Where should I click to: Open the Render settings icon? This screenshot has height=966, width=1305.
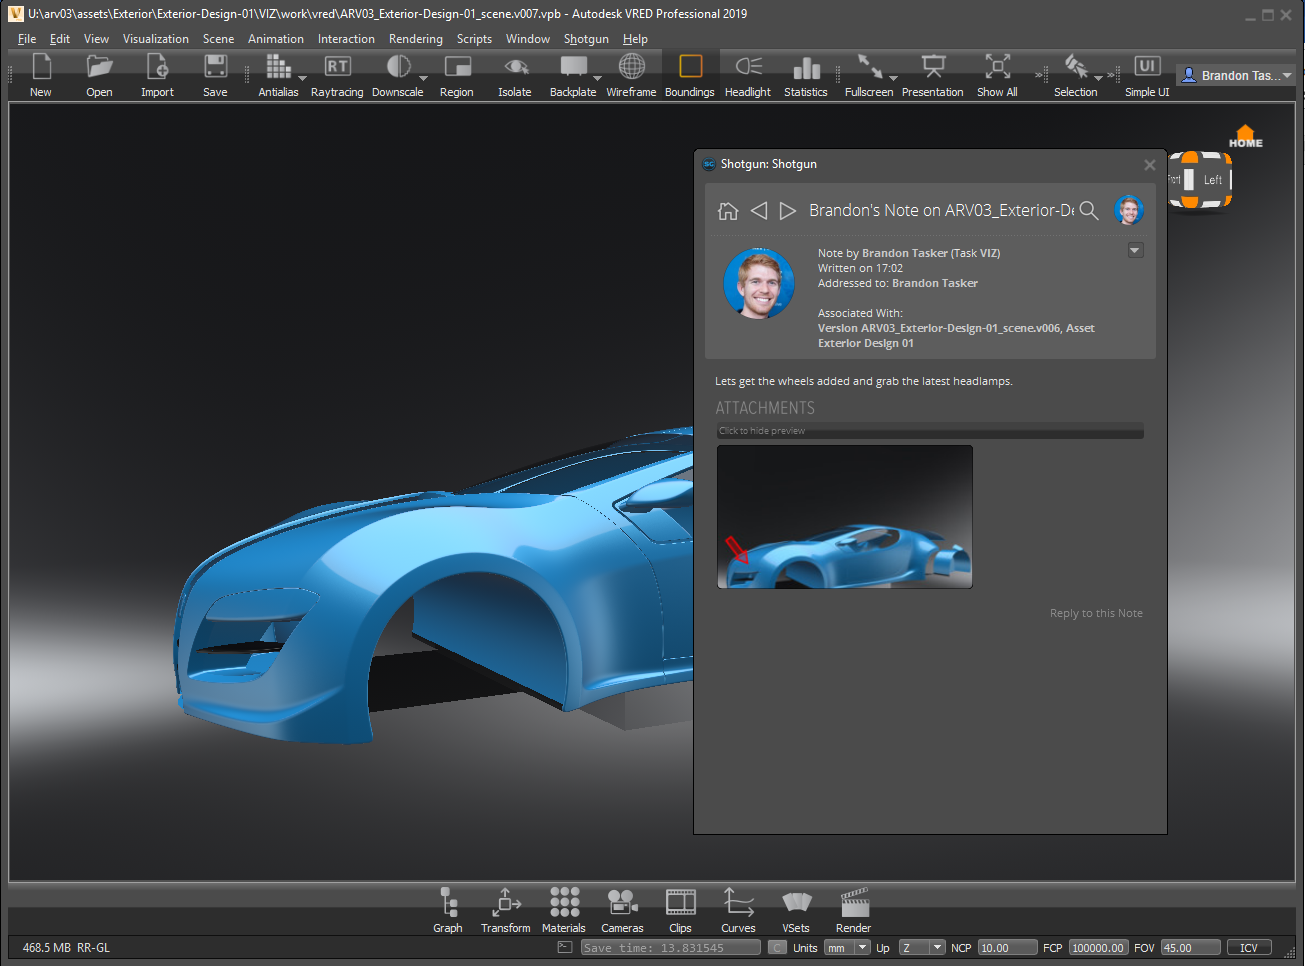click(854, 910)
